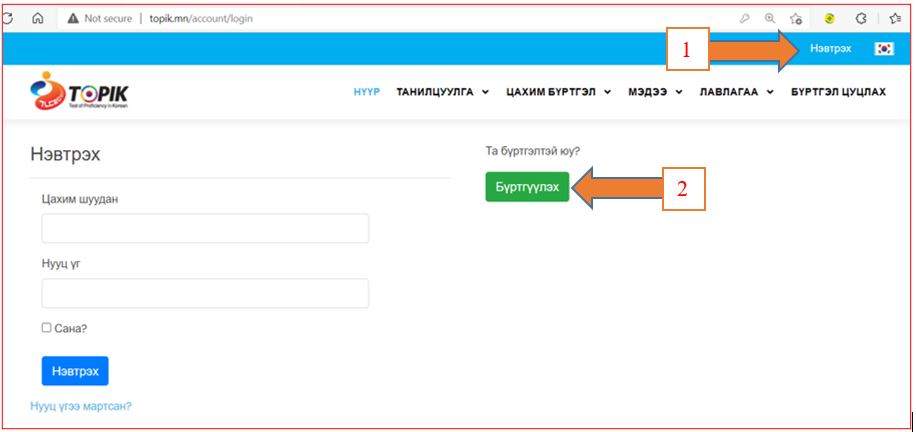Viewport: 916px width, 432px height.
Task: Add page to favorites star icon
Action: coord(796,18)
